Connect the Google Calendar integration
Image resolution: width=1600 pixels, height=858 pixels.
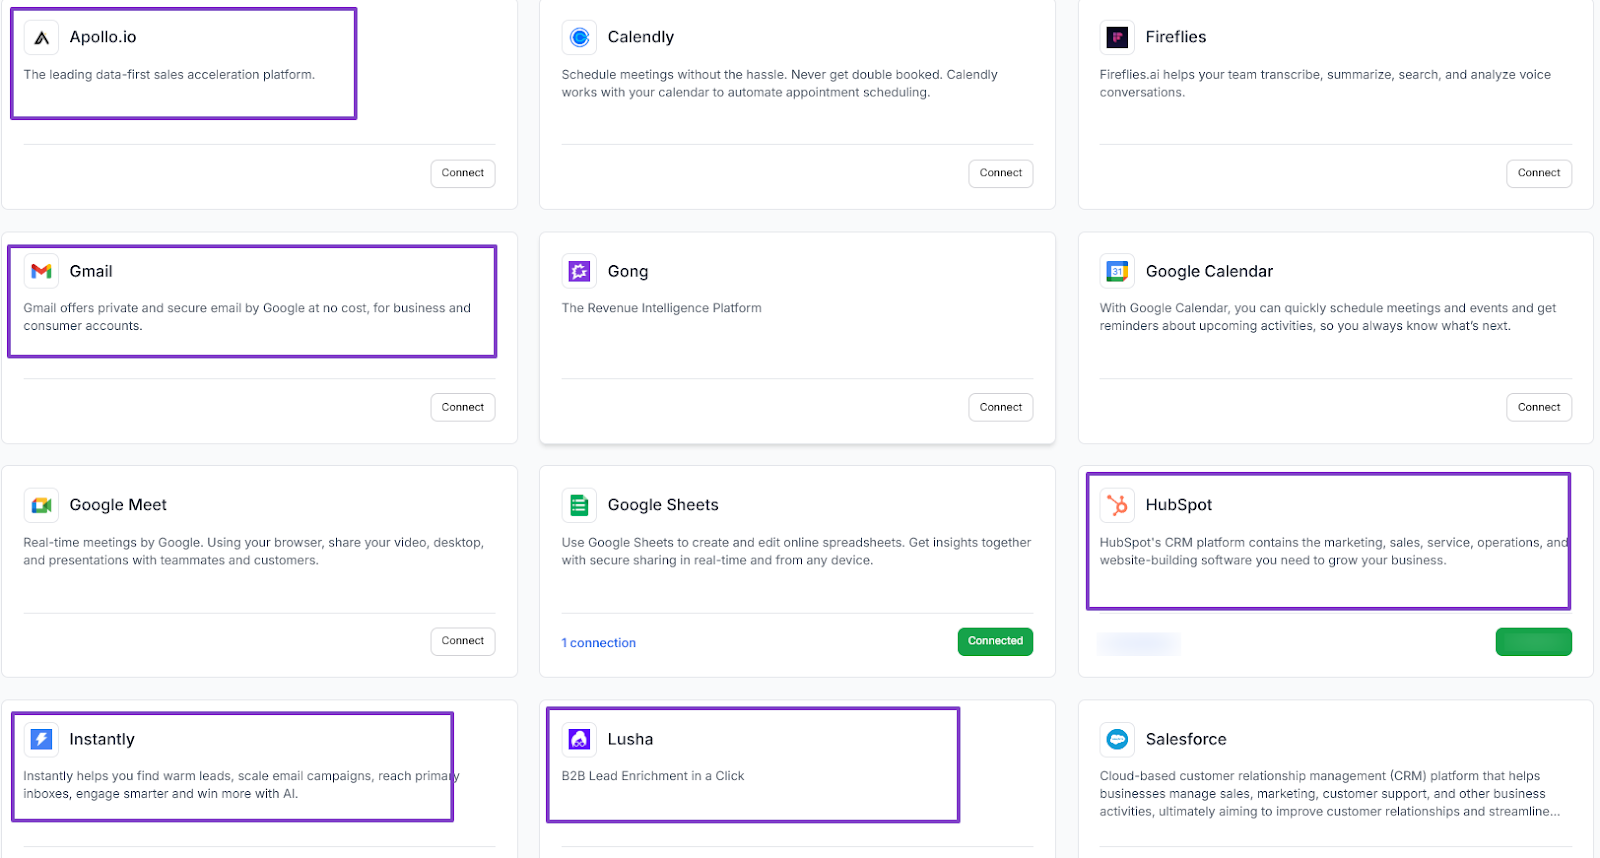tap(1539, 407)
